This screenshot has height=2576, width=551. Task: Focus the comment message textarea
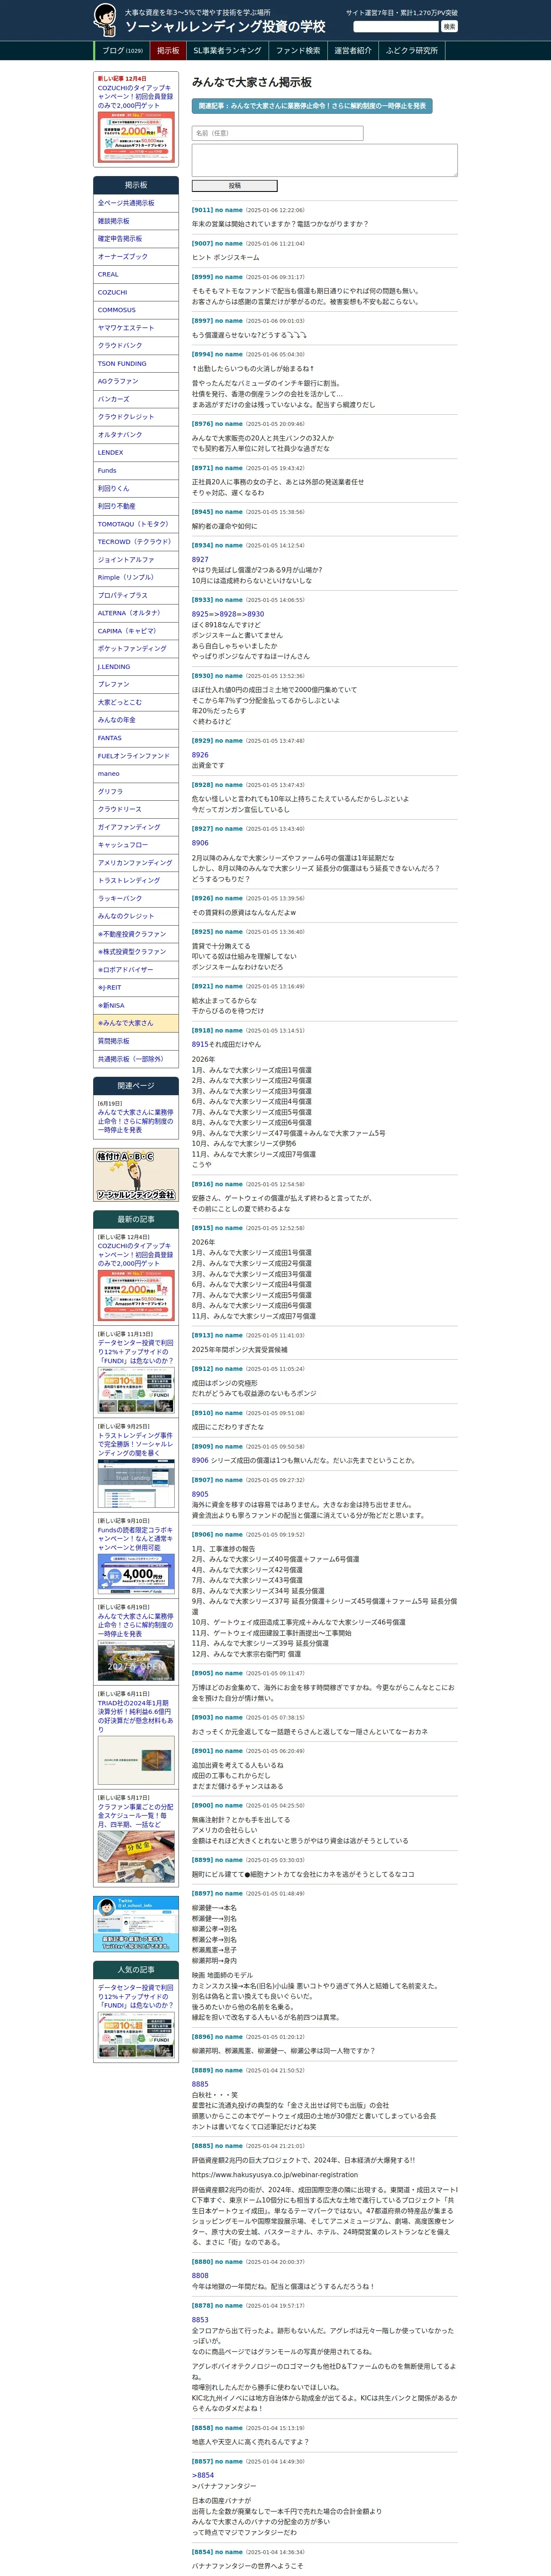click(324, 160)
